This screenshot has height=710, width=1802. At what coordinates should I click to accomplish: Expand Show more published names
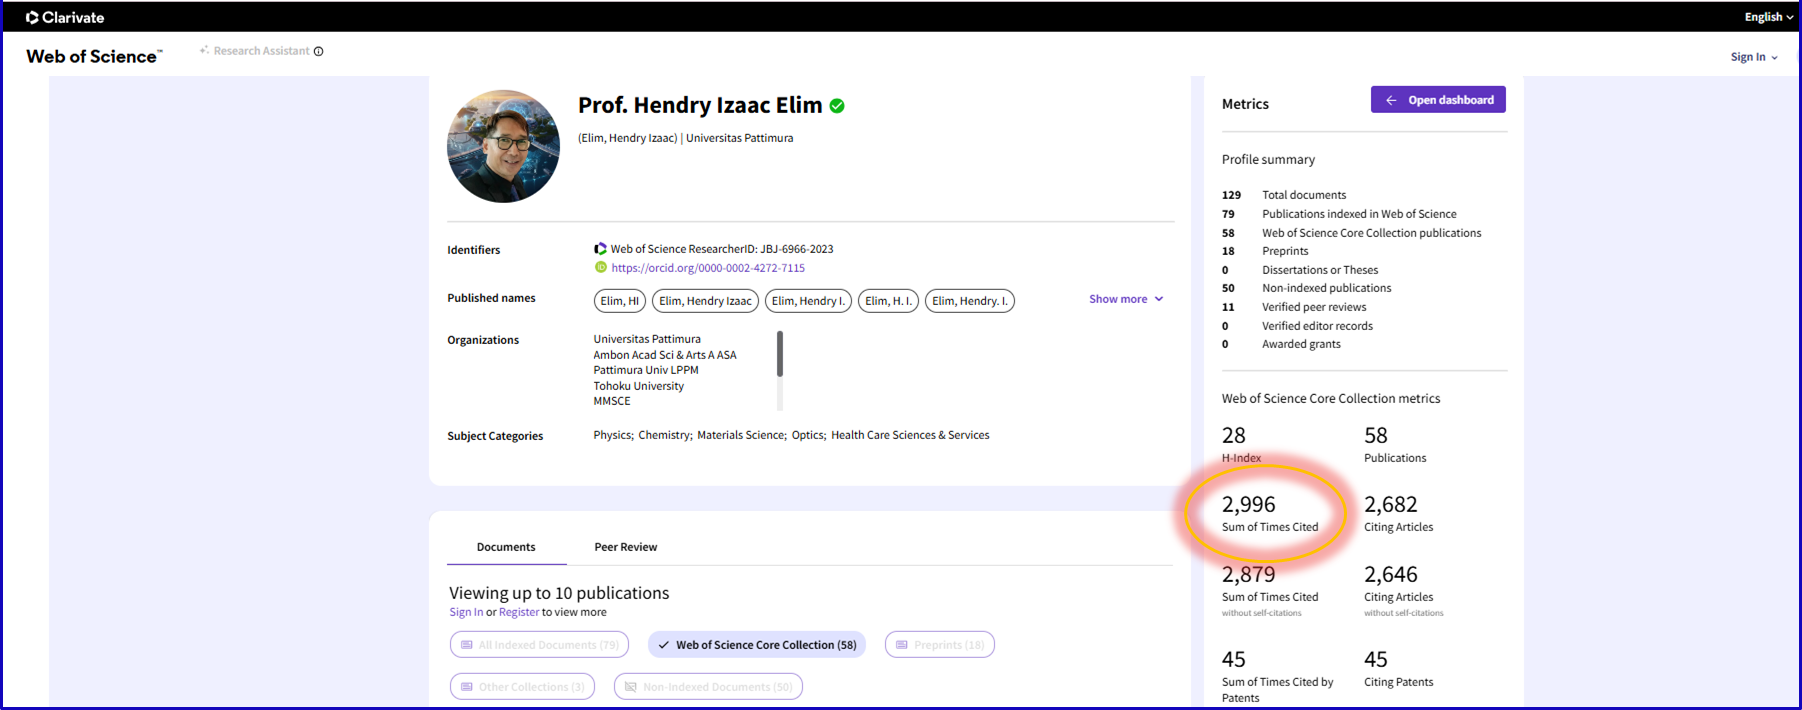click(x=1126, y=299)
